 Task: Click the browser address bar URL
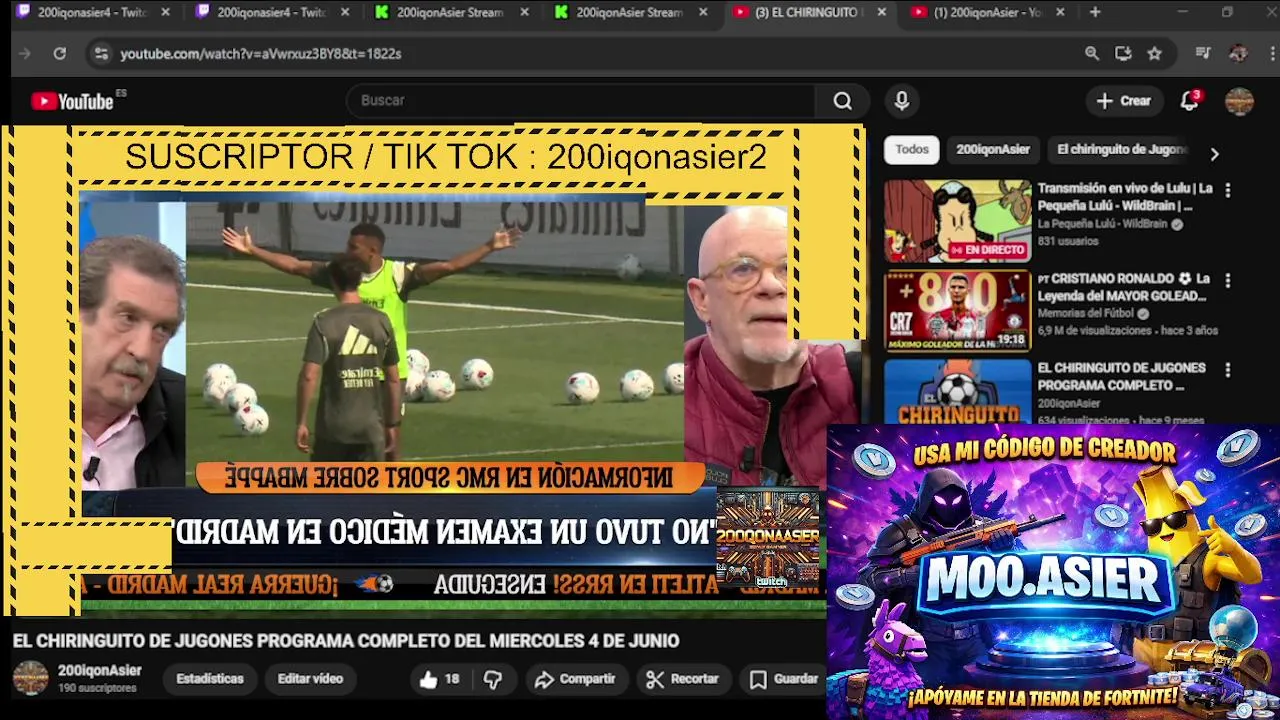point(261,54)
